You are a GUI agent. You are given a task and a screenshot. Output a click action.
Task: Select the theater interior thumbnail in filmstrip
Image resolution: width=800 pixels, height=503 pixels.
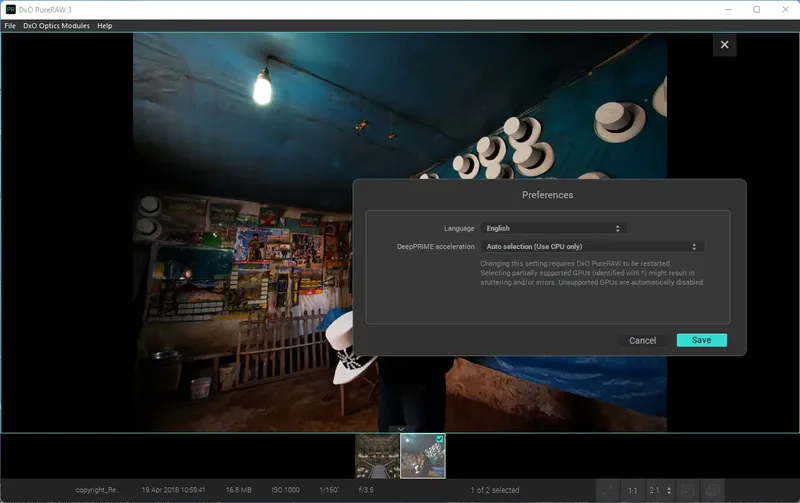(x=377, y=455)
